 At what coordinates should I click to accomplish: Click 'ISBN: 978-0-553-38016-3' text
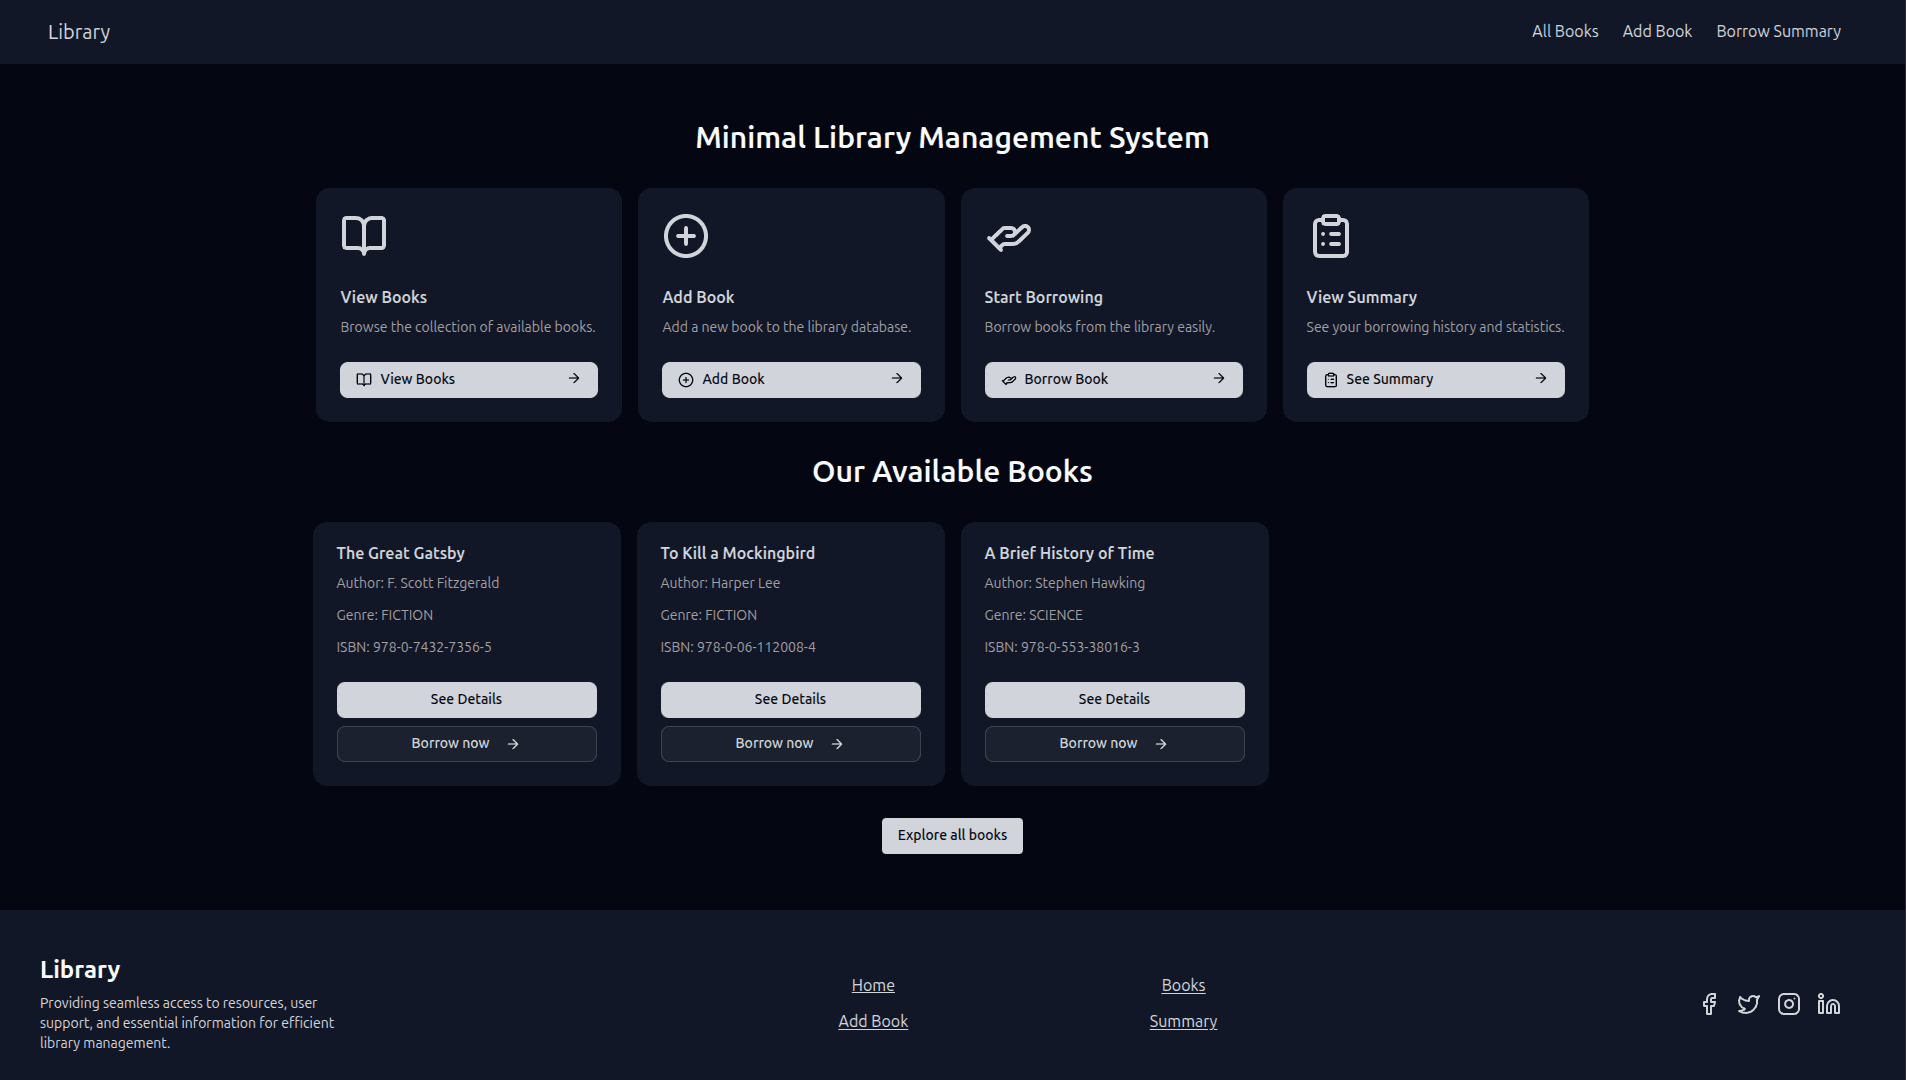(x=1062, y=647)
